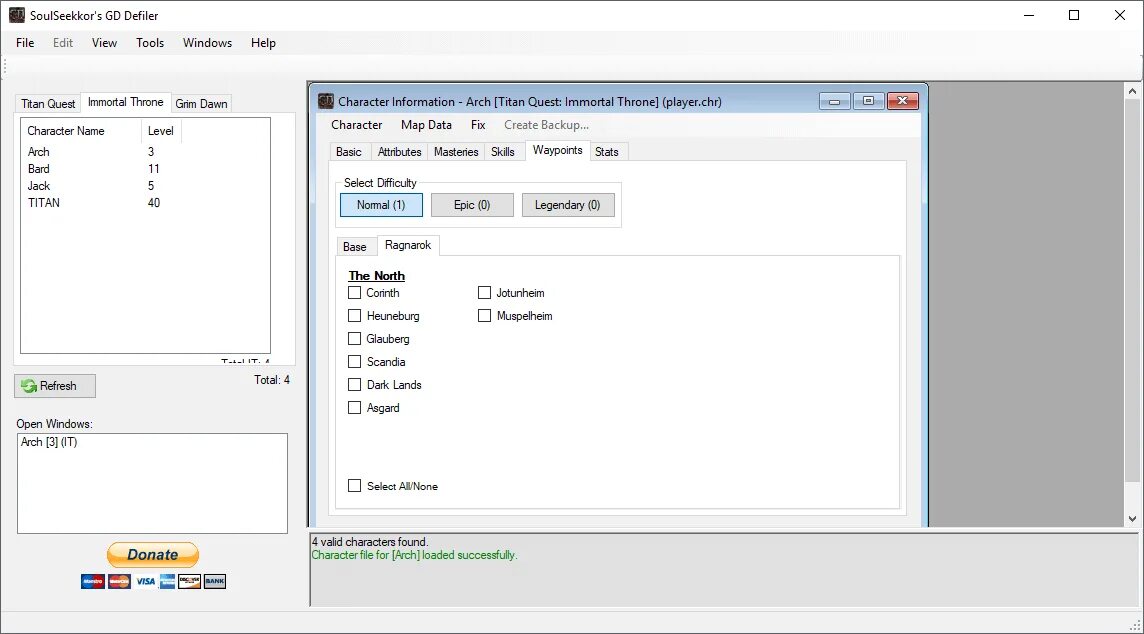Close the Character Information child window
The height and width of the screenshot is (634, 1144).
(903, 101)
